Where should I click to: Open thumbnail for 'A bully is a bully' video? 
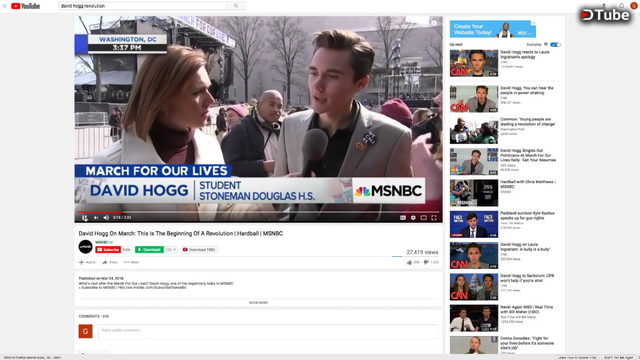(x=474, y=256)
